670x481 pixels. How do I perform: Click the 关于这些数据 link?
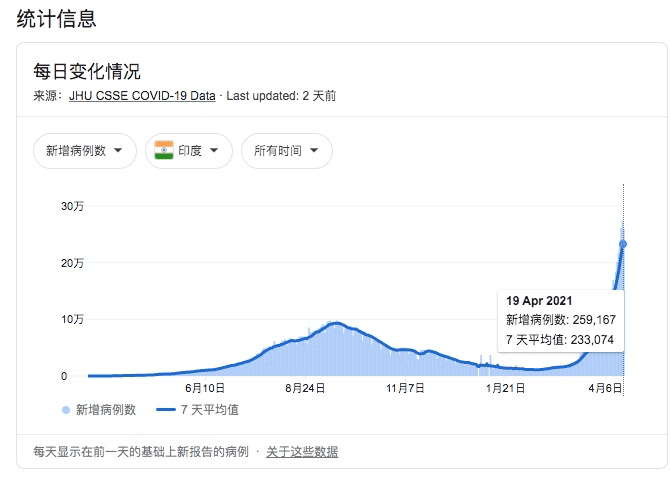coord(302,452)
